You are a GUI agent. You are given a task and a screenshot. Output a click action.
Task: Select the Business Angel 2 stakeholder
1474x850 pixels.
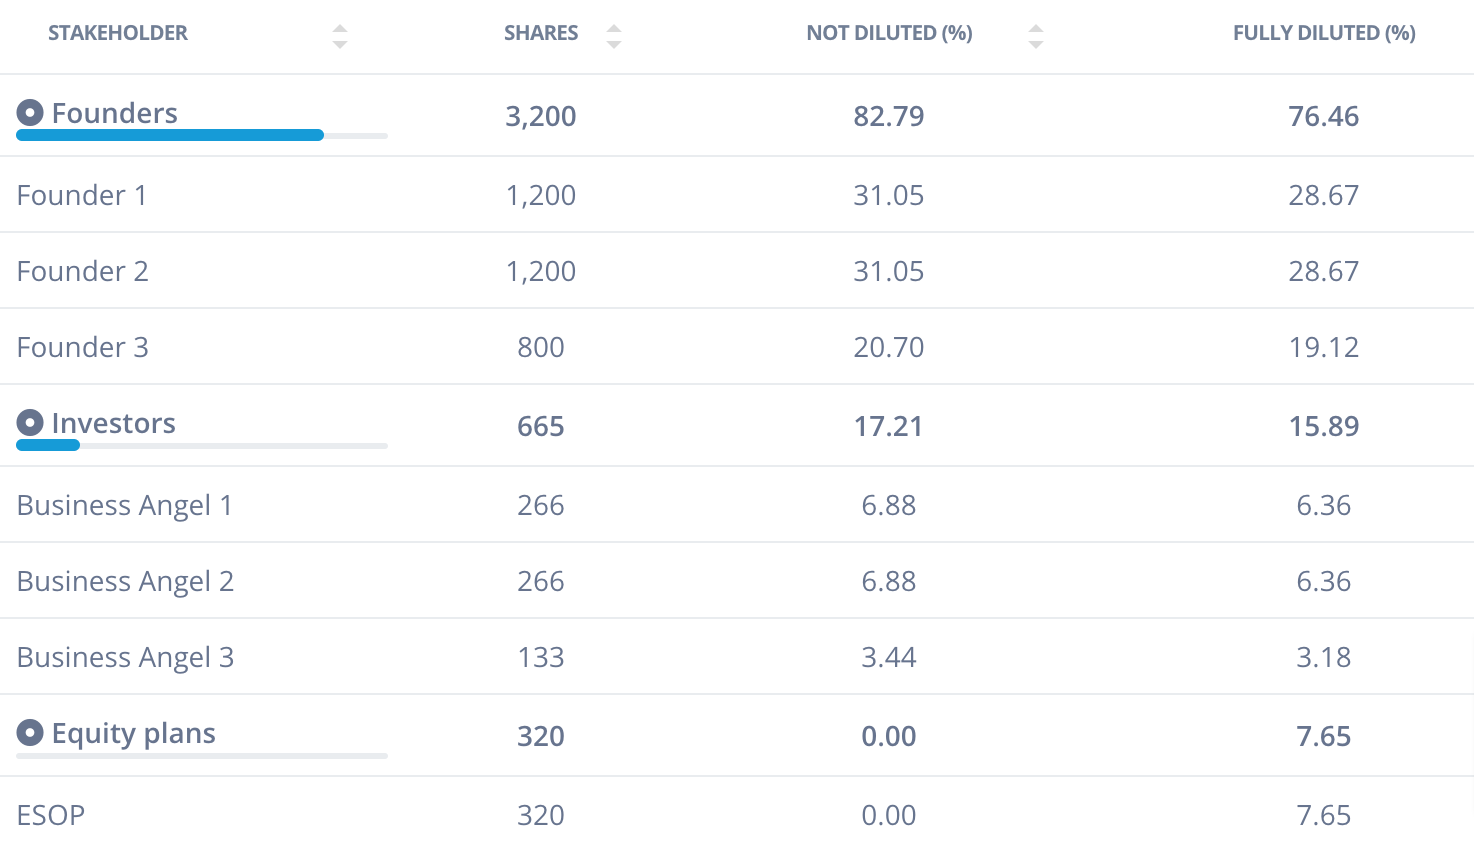pos(126,581)
